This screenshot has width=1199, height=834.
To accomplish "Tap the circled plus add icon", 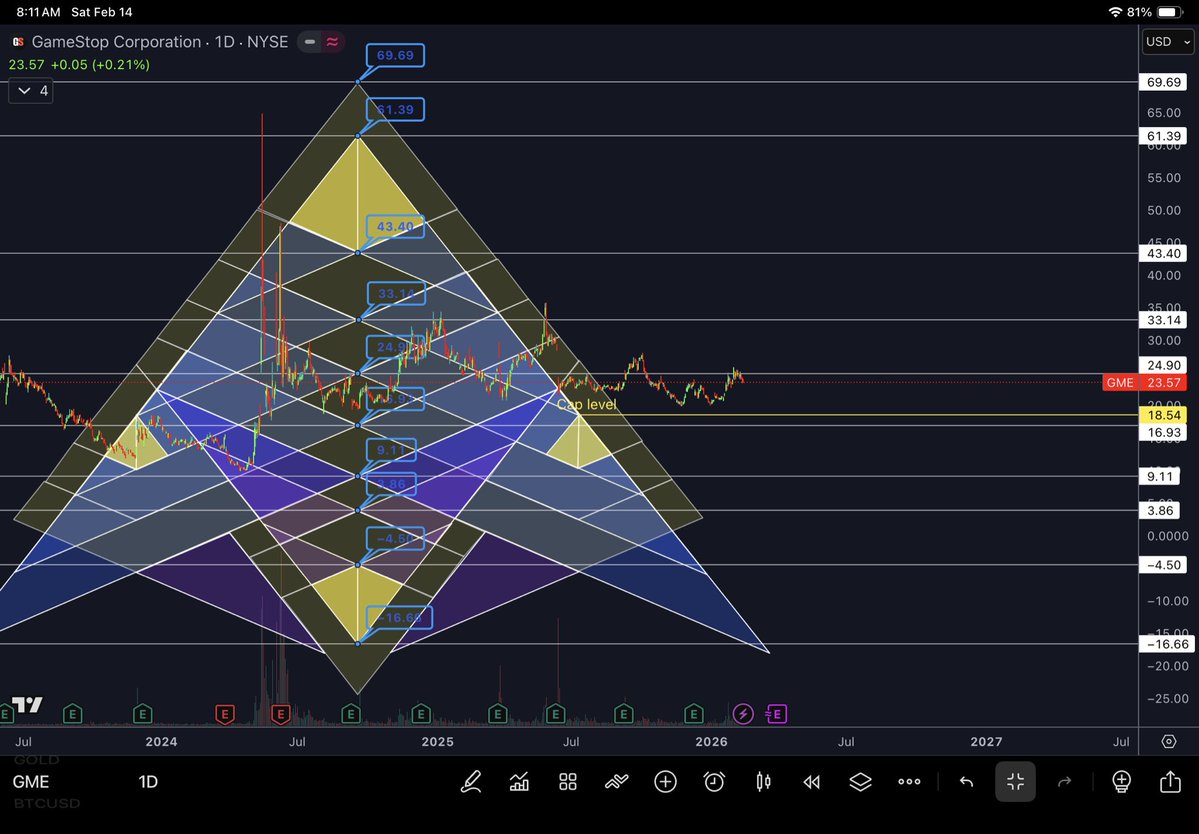I will coord(665,781).
